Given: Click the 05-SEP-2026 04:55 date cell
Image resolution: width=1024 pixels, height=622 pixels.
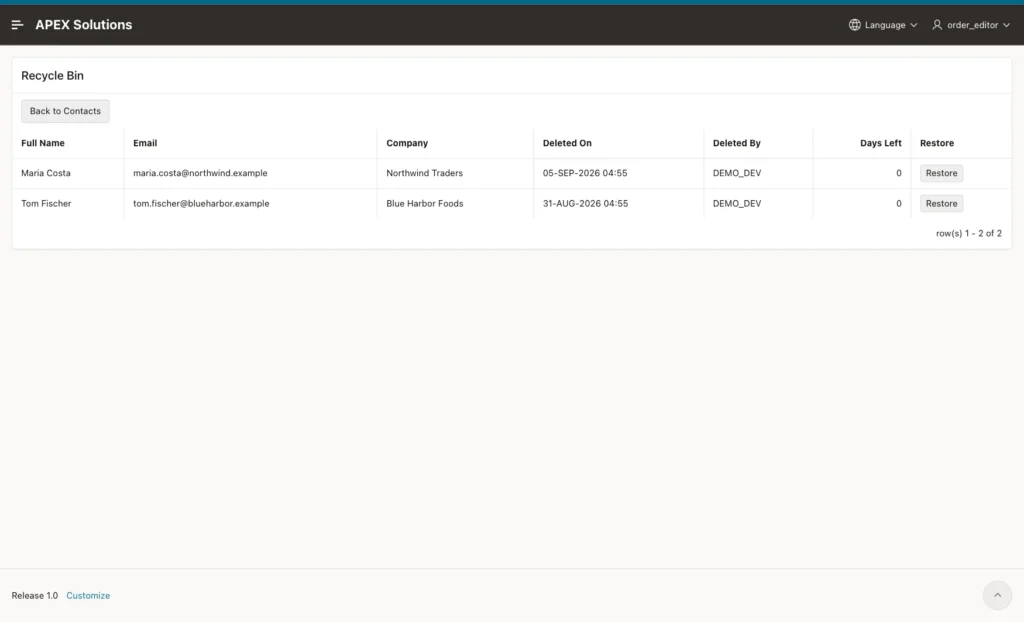Looking at the screenshot, I should (x=584, y=173).
